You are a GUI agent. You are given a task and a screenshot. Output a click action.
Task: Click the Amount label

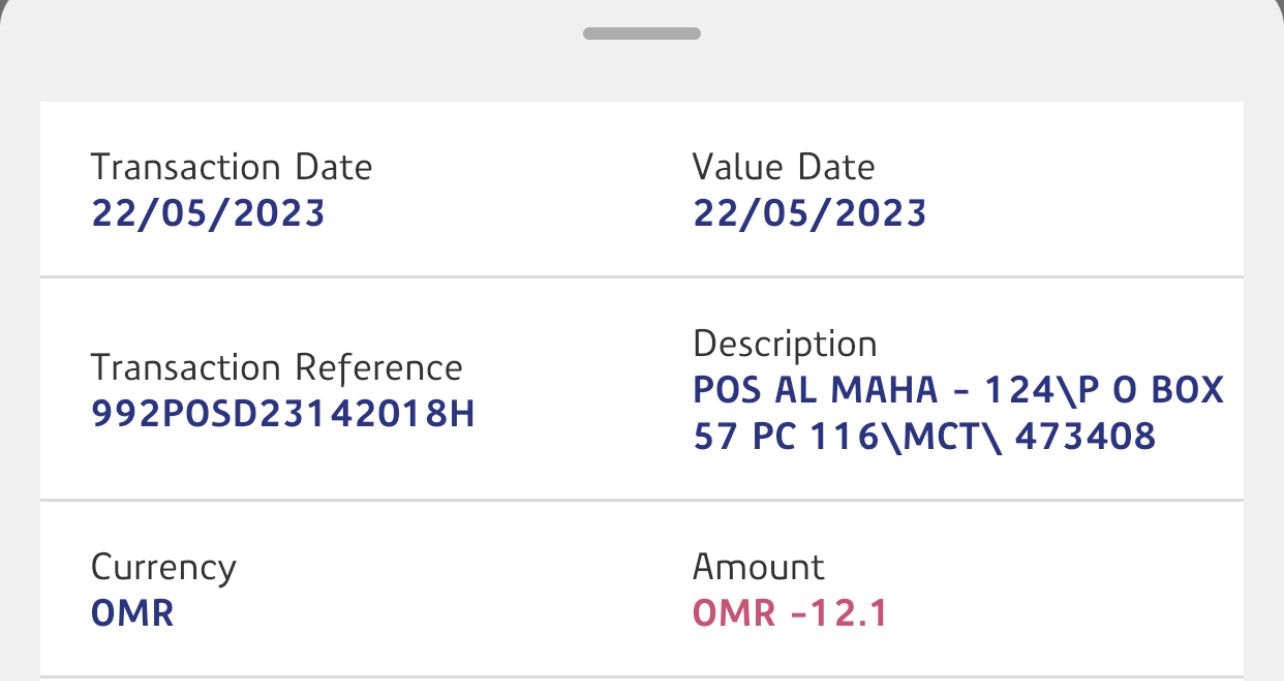[758, 567]
